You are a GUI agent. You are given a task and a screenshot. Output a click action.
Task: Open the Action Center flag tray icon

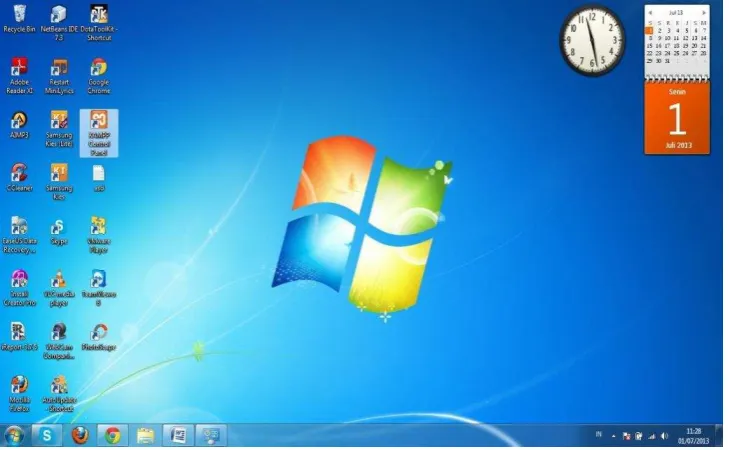pyautogui.click(x=626, y=436)
